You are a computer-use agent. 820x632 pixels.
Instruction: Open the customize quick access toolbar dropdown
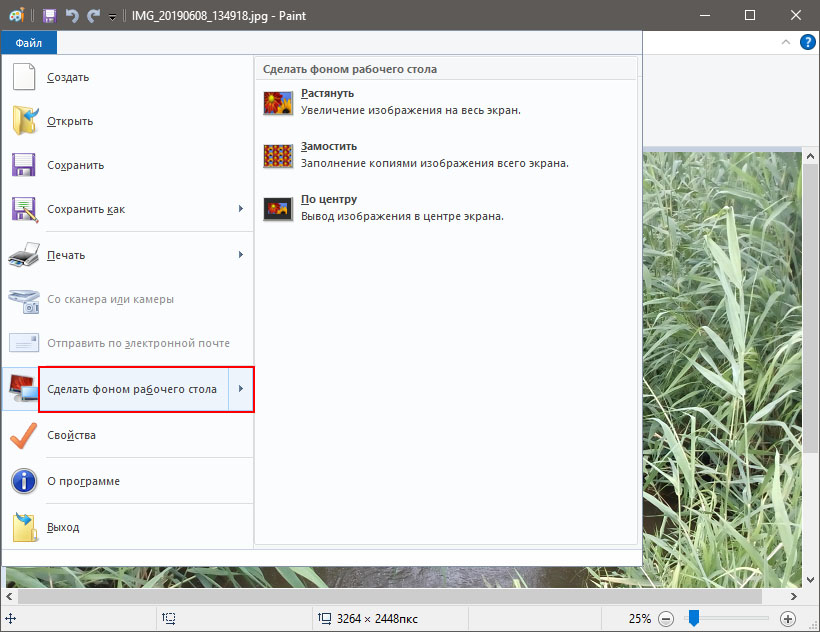pos(112,17)
